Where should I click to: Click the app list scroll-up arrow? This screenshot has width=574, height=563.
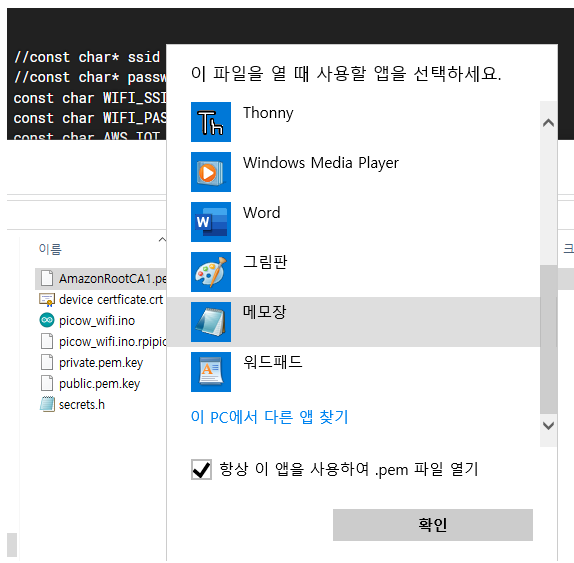548,123
